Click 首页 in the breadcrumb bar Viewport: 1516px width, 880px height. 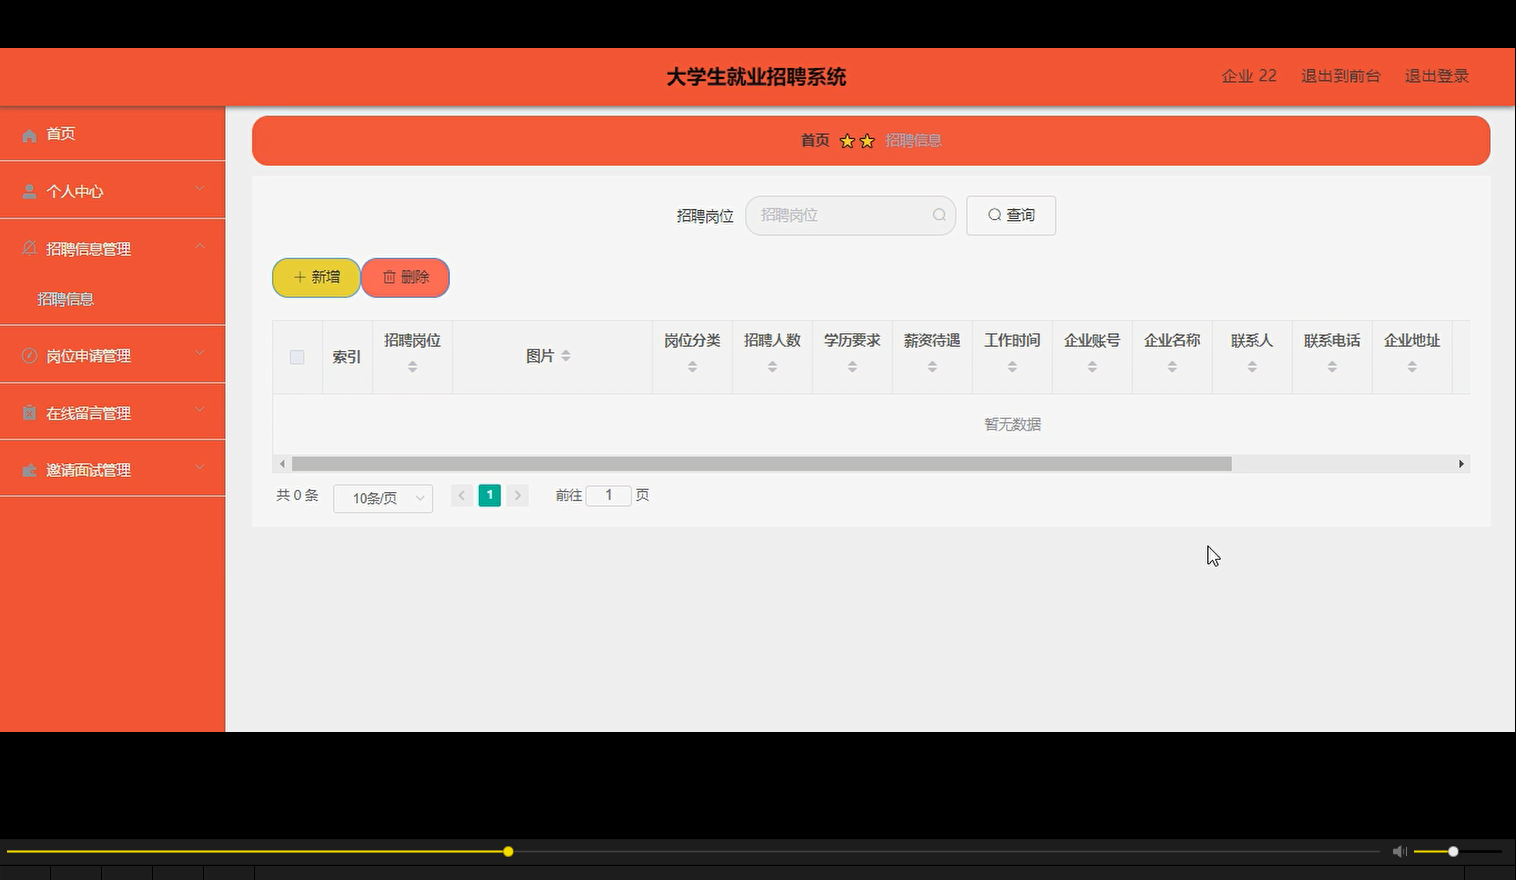click(x=815, y=140)
